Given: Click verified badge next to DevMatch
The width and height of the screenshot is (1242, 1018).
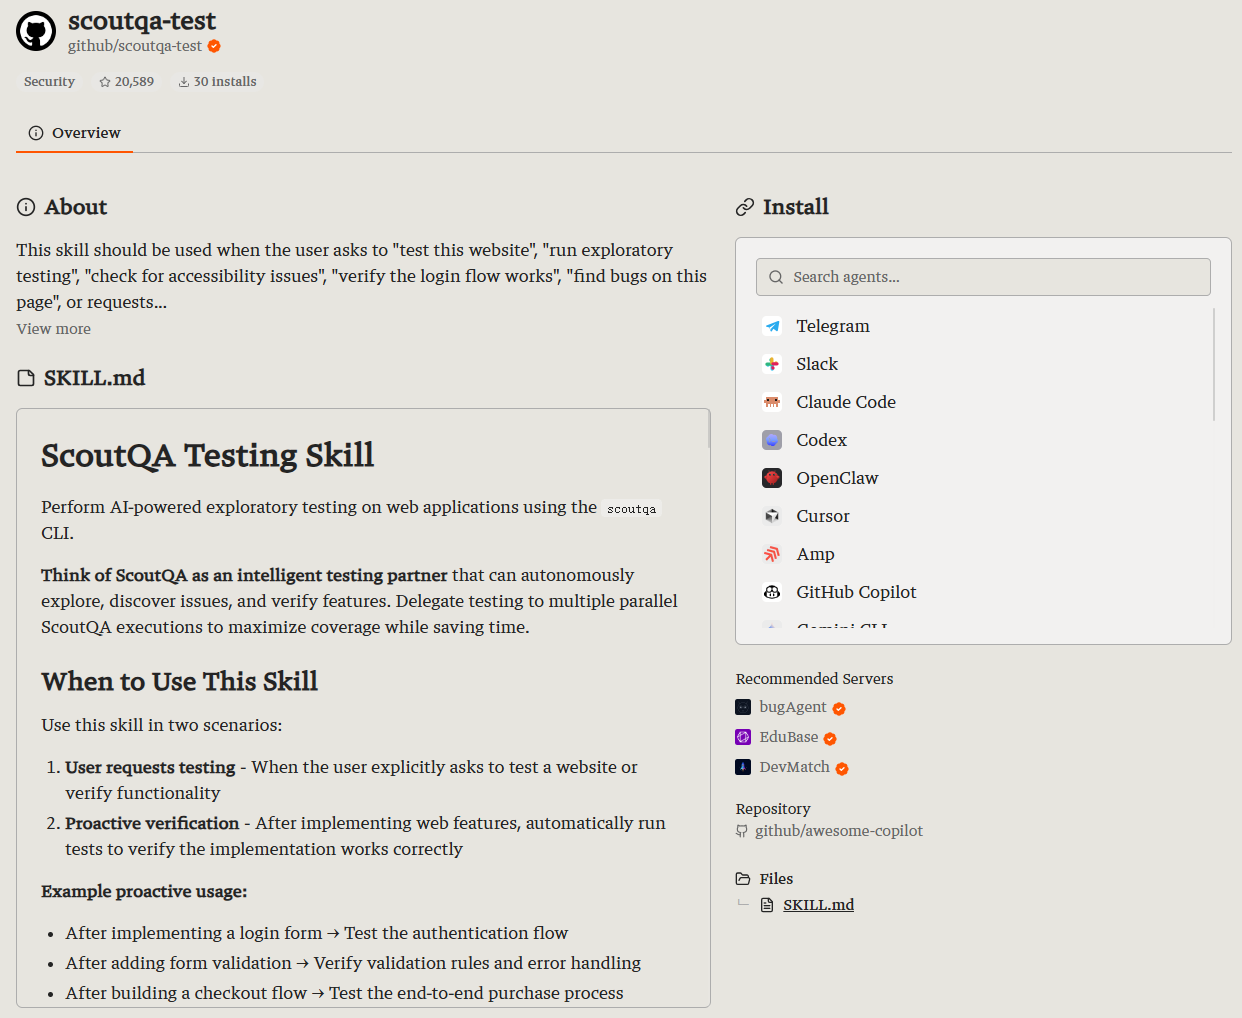Looking at the screenshot, I should (x=842, y=769).
